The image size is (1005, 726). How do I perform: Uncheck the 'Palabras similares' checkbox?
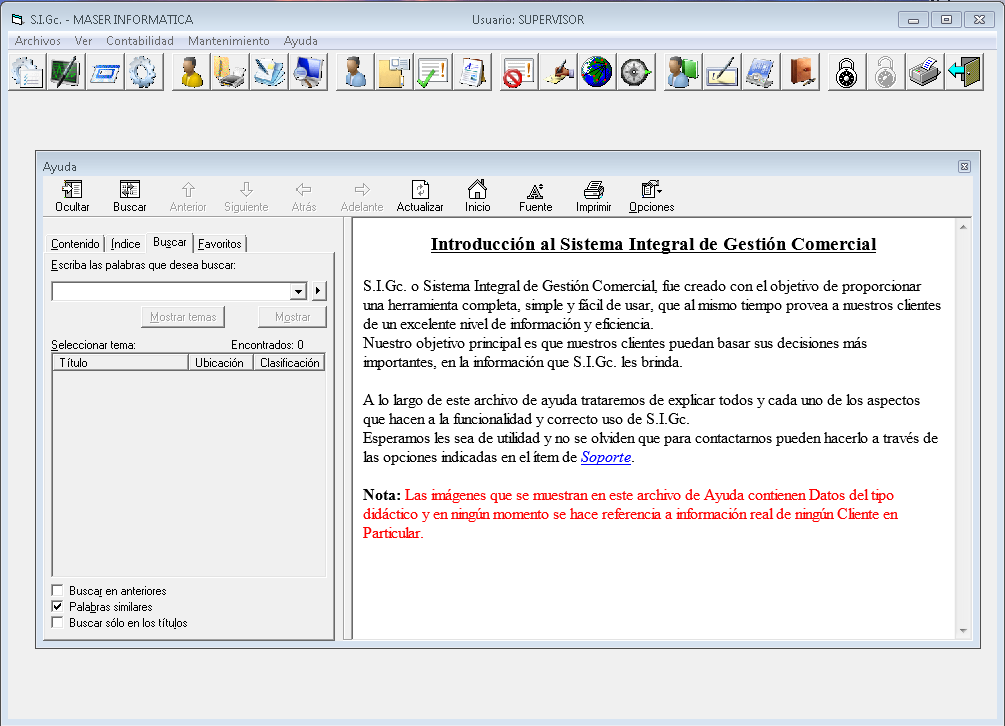point(57,606)
